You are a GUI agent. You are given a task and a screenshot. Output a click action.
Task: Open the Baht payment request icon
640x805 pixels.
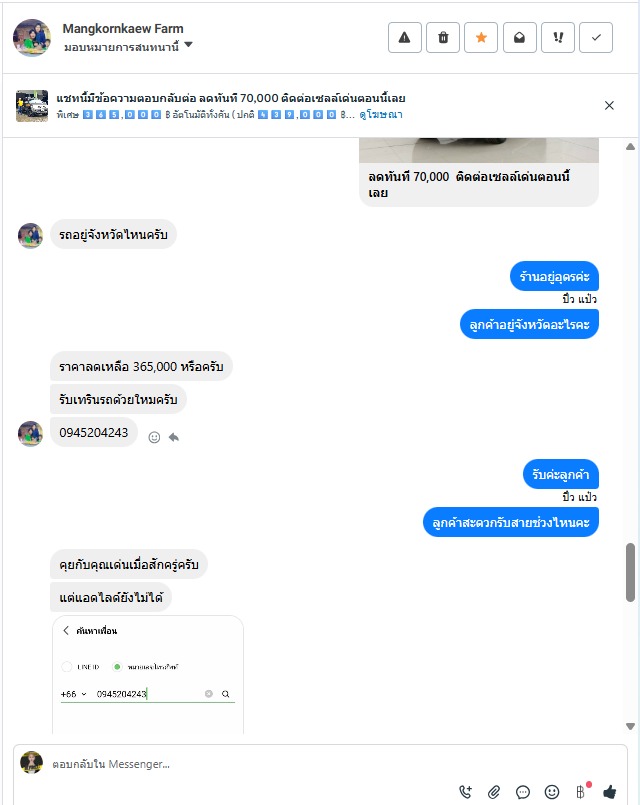(x=580, y=792)
